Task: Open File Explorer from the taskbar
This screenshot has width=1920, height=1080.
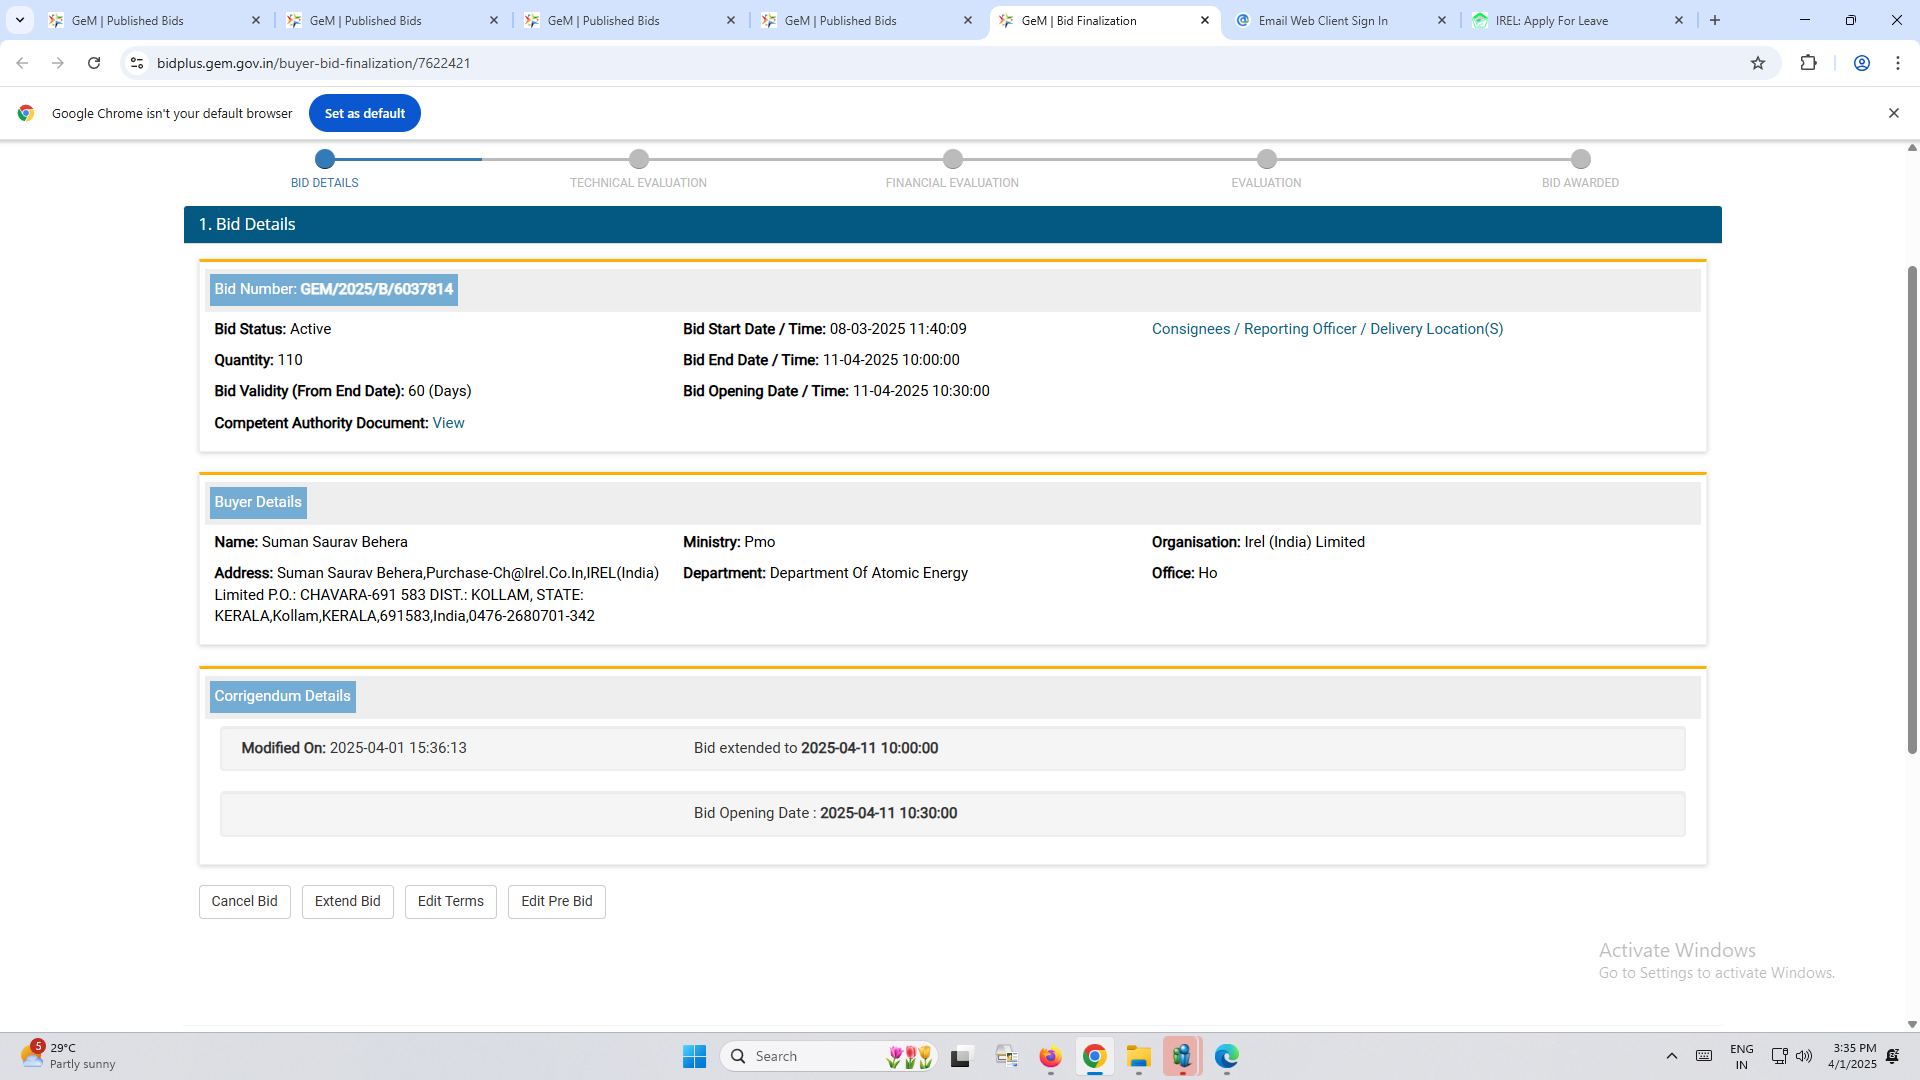Action: coord(1138,1056)
